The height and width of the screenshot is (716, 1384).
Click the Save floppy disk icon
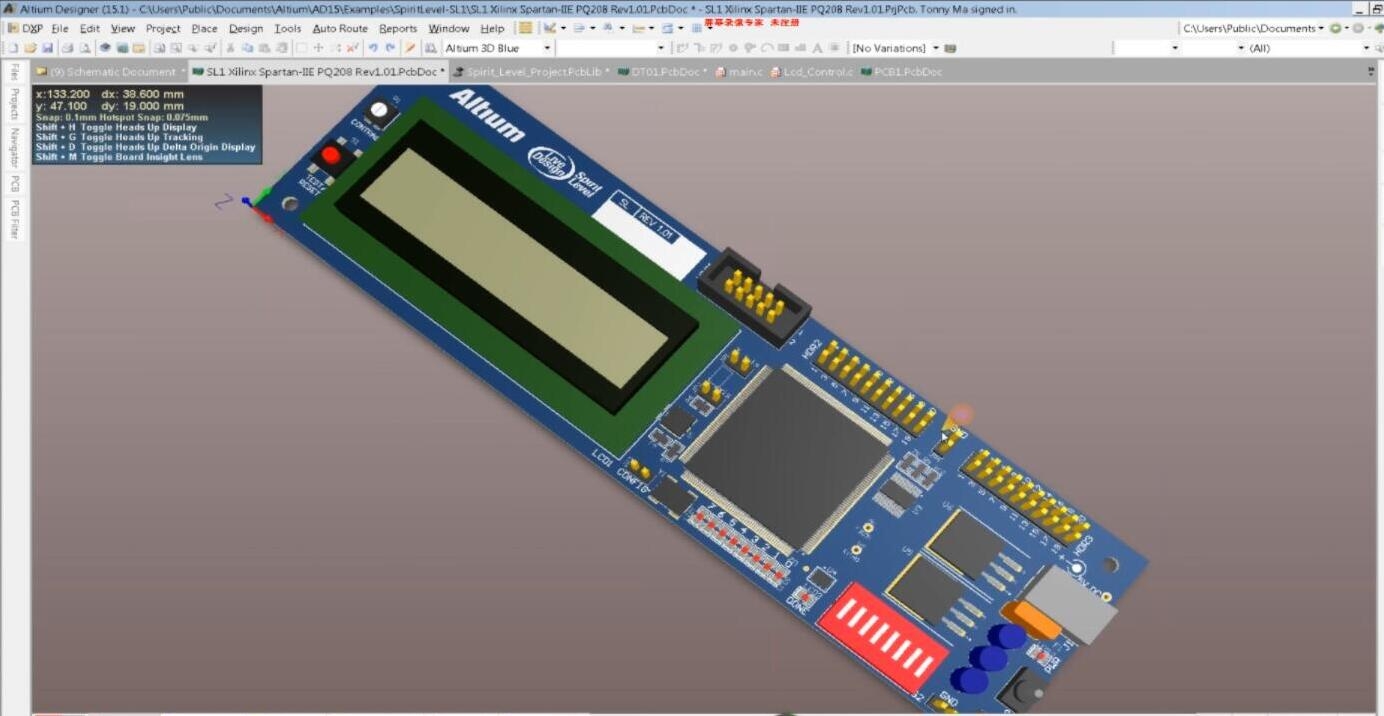pyautogui.click(x=47, y=48)
